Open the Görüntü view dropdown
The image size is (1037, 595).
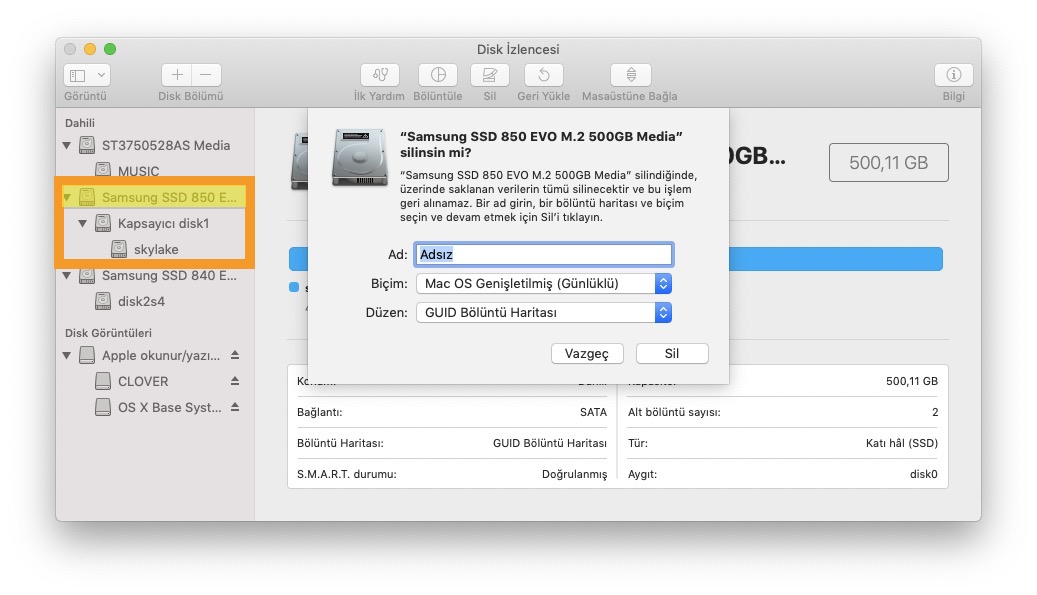coord(87,75)
